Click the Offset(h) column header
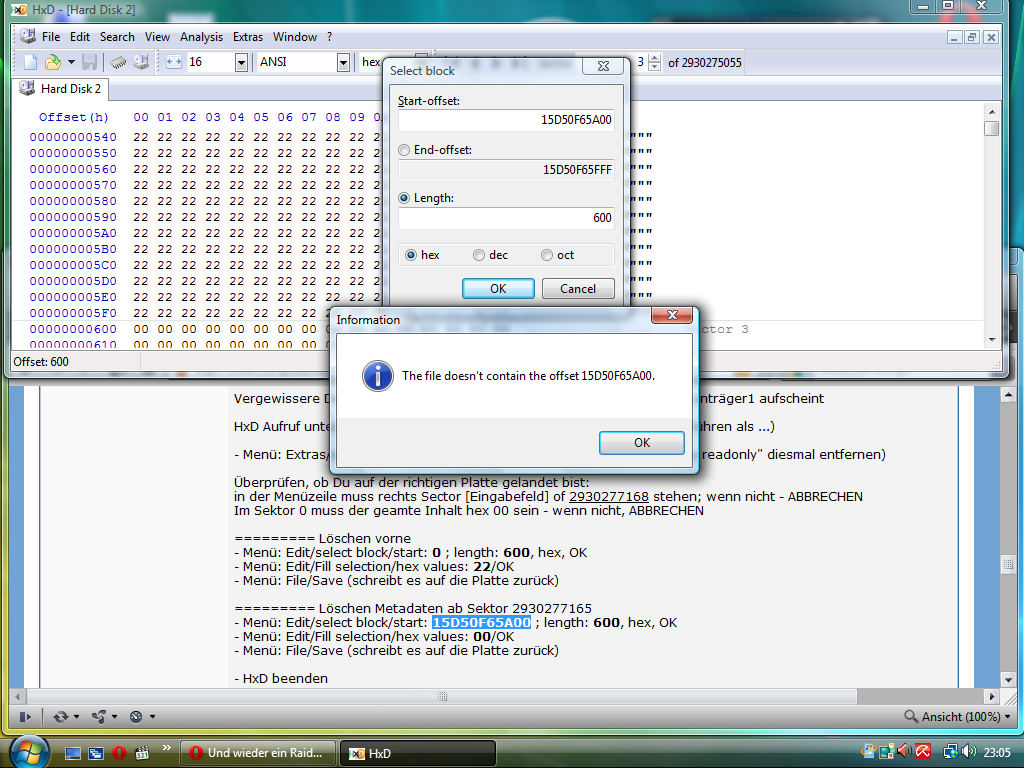 pos(73,118)
